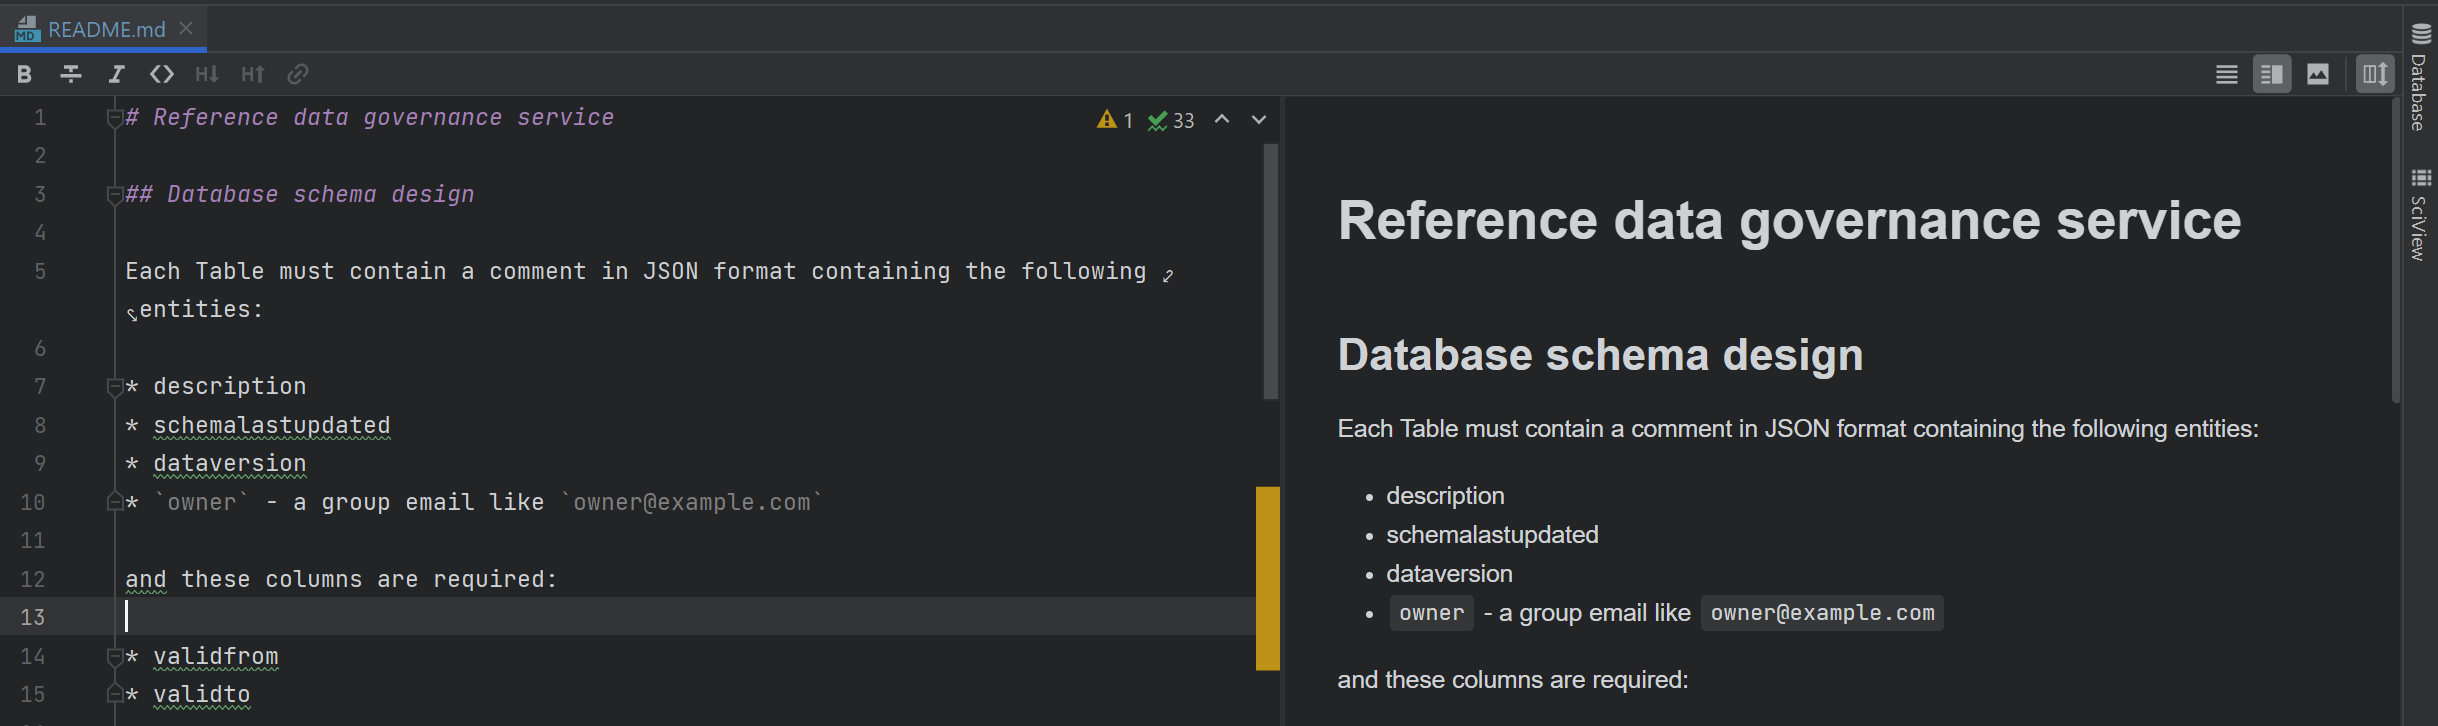Screen dimensions: 2438x726
Task: Click preview heading Database schema design
Action: tap(1600, 355)
